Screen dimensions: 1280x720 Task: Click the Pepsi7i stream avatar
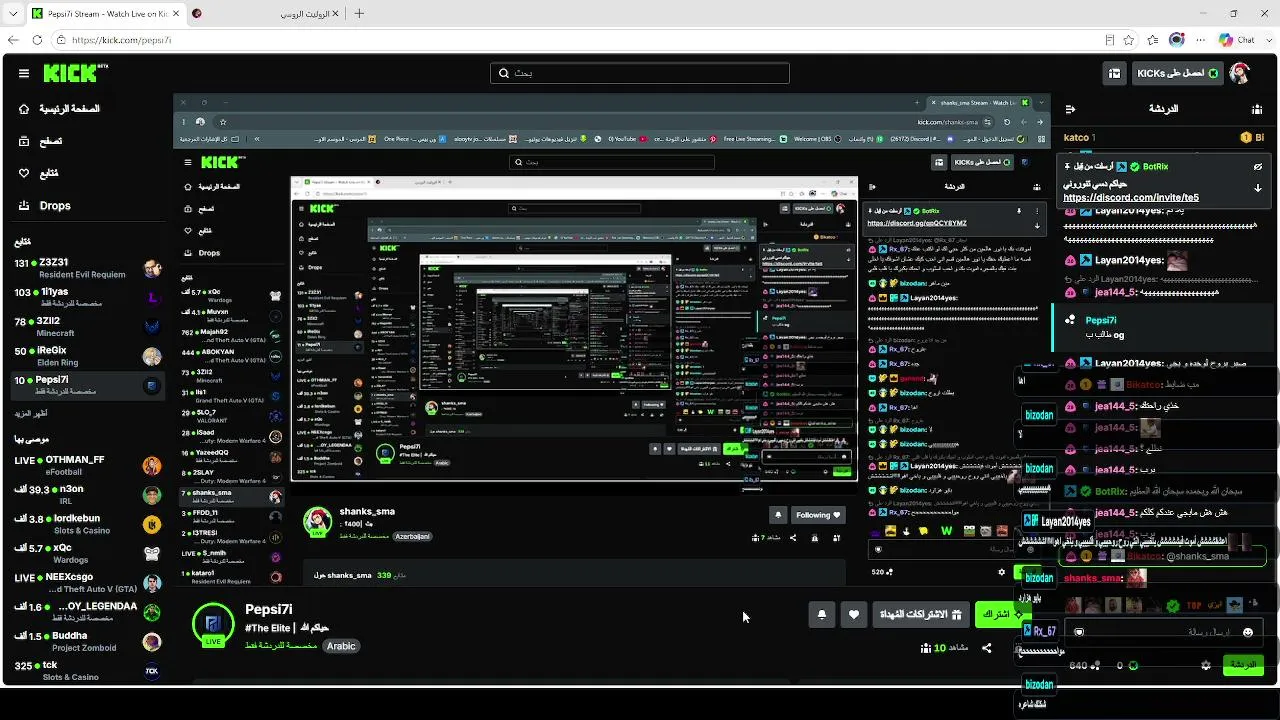(x=213, y=624)
